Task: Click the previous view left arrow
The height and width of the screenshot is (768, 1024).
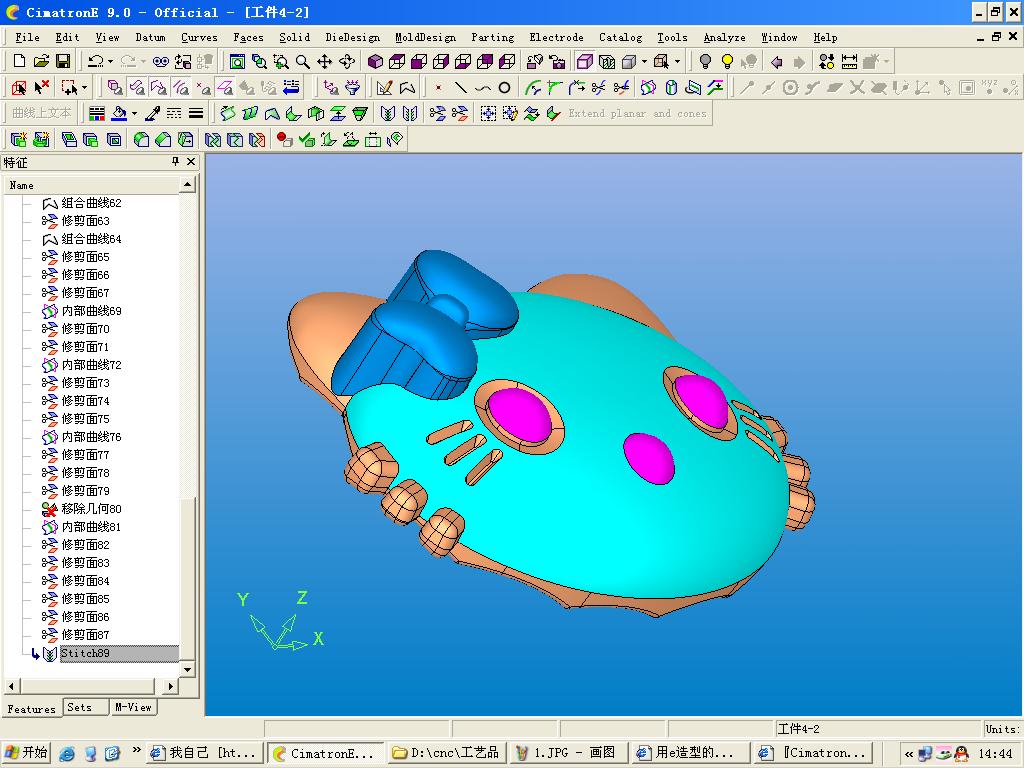Action: coord(776,61)
